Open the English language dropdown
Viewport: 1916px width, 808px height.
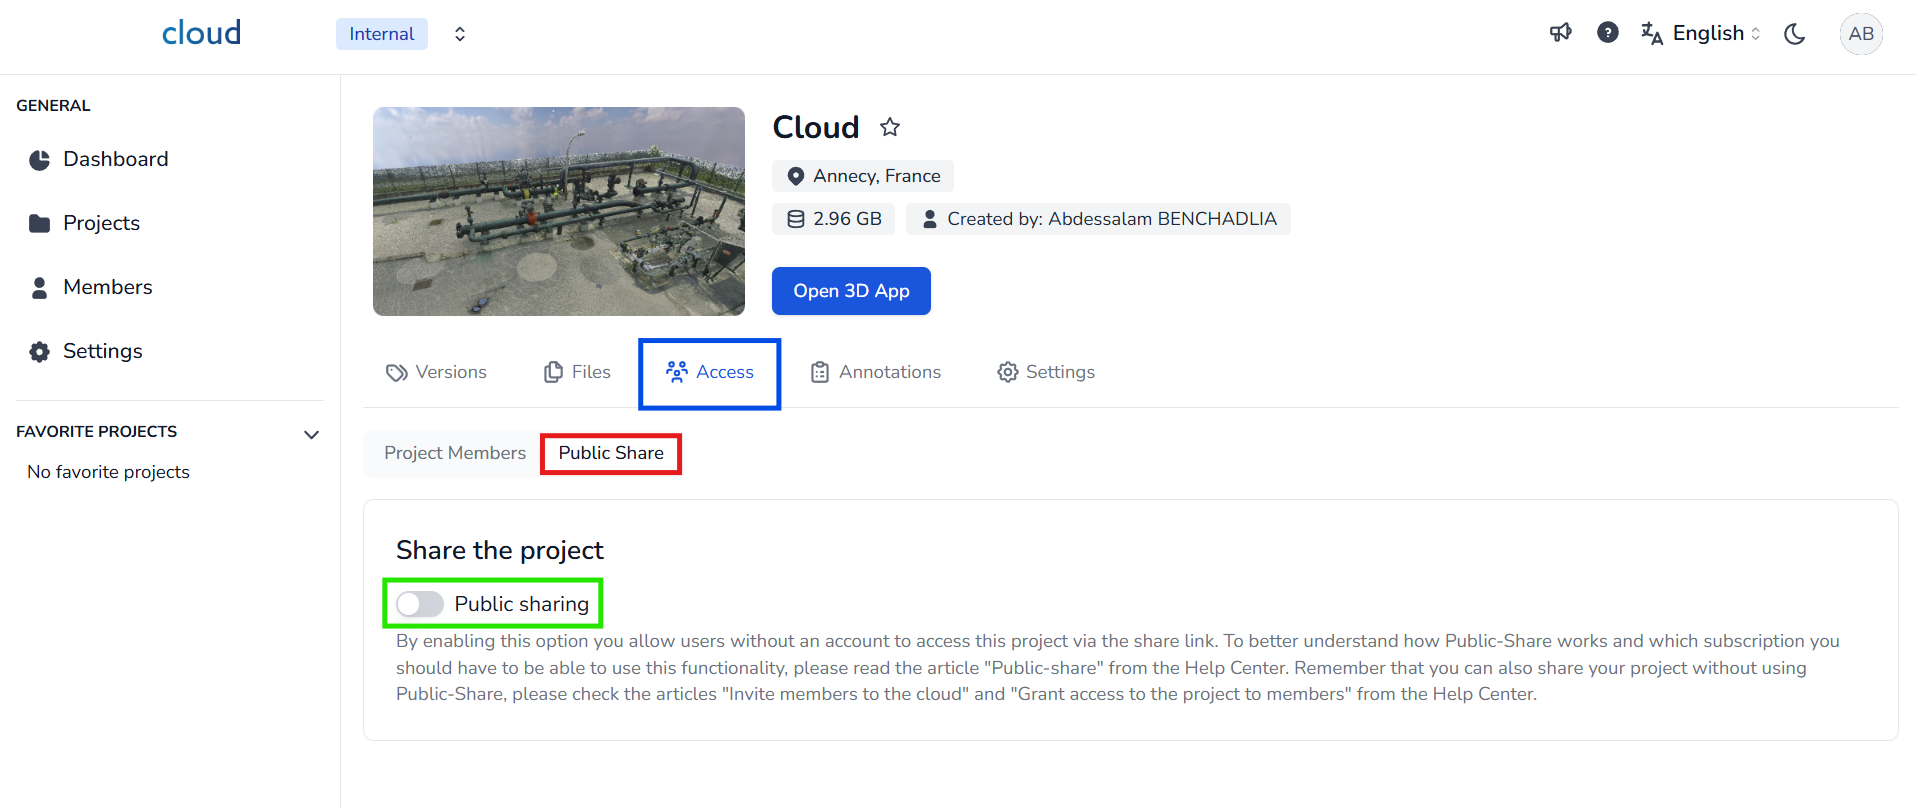pos(1701,34)
